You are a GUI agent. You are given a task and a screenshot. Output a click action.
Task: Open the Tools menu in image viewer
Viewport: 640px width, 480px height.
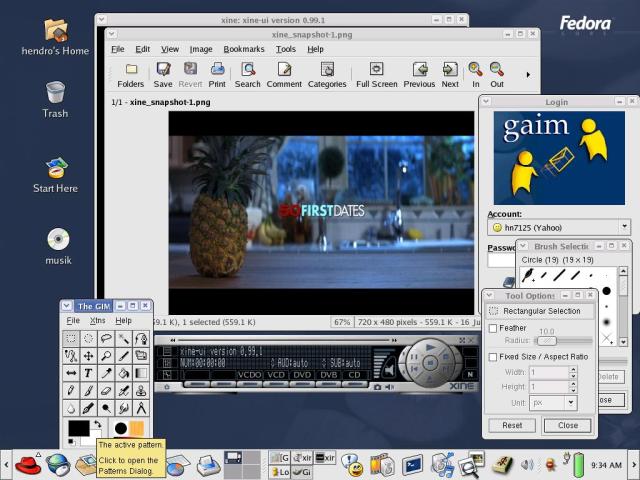click(286, 49)
